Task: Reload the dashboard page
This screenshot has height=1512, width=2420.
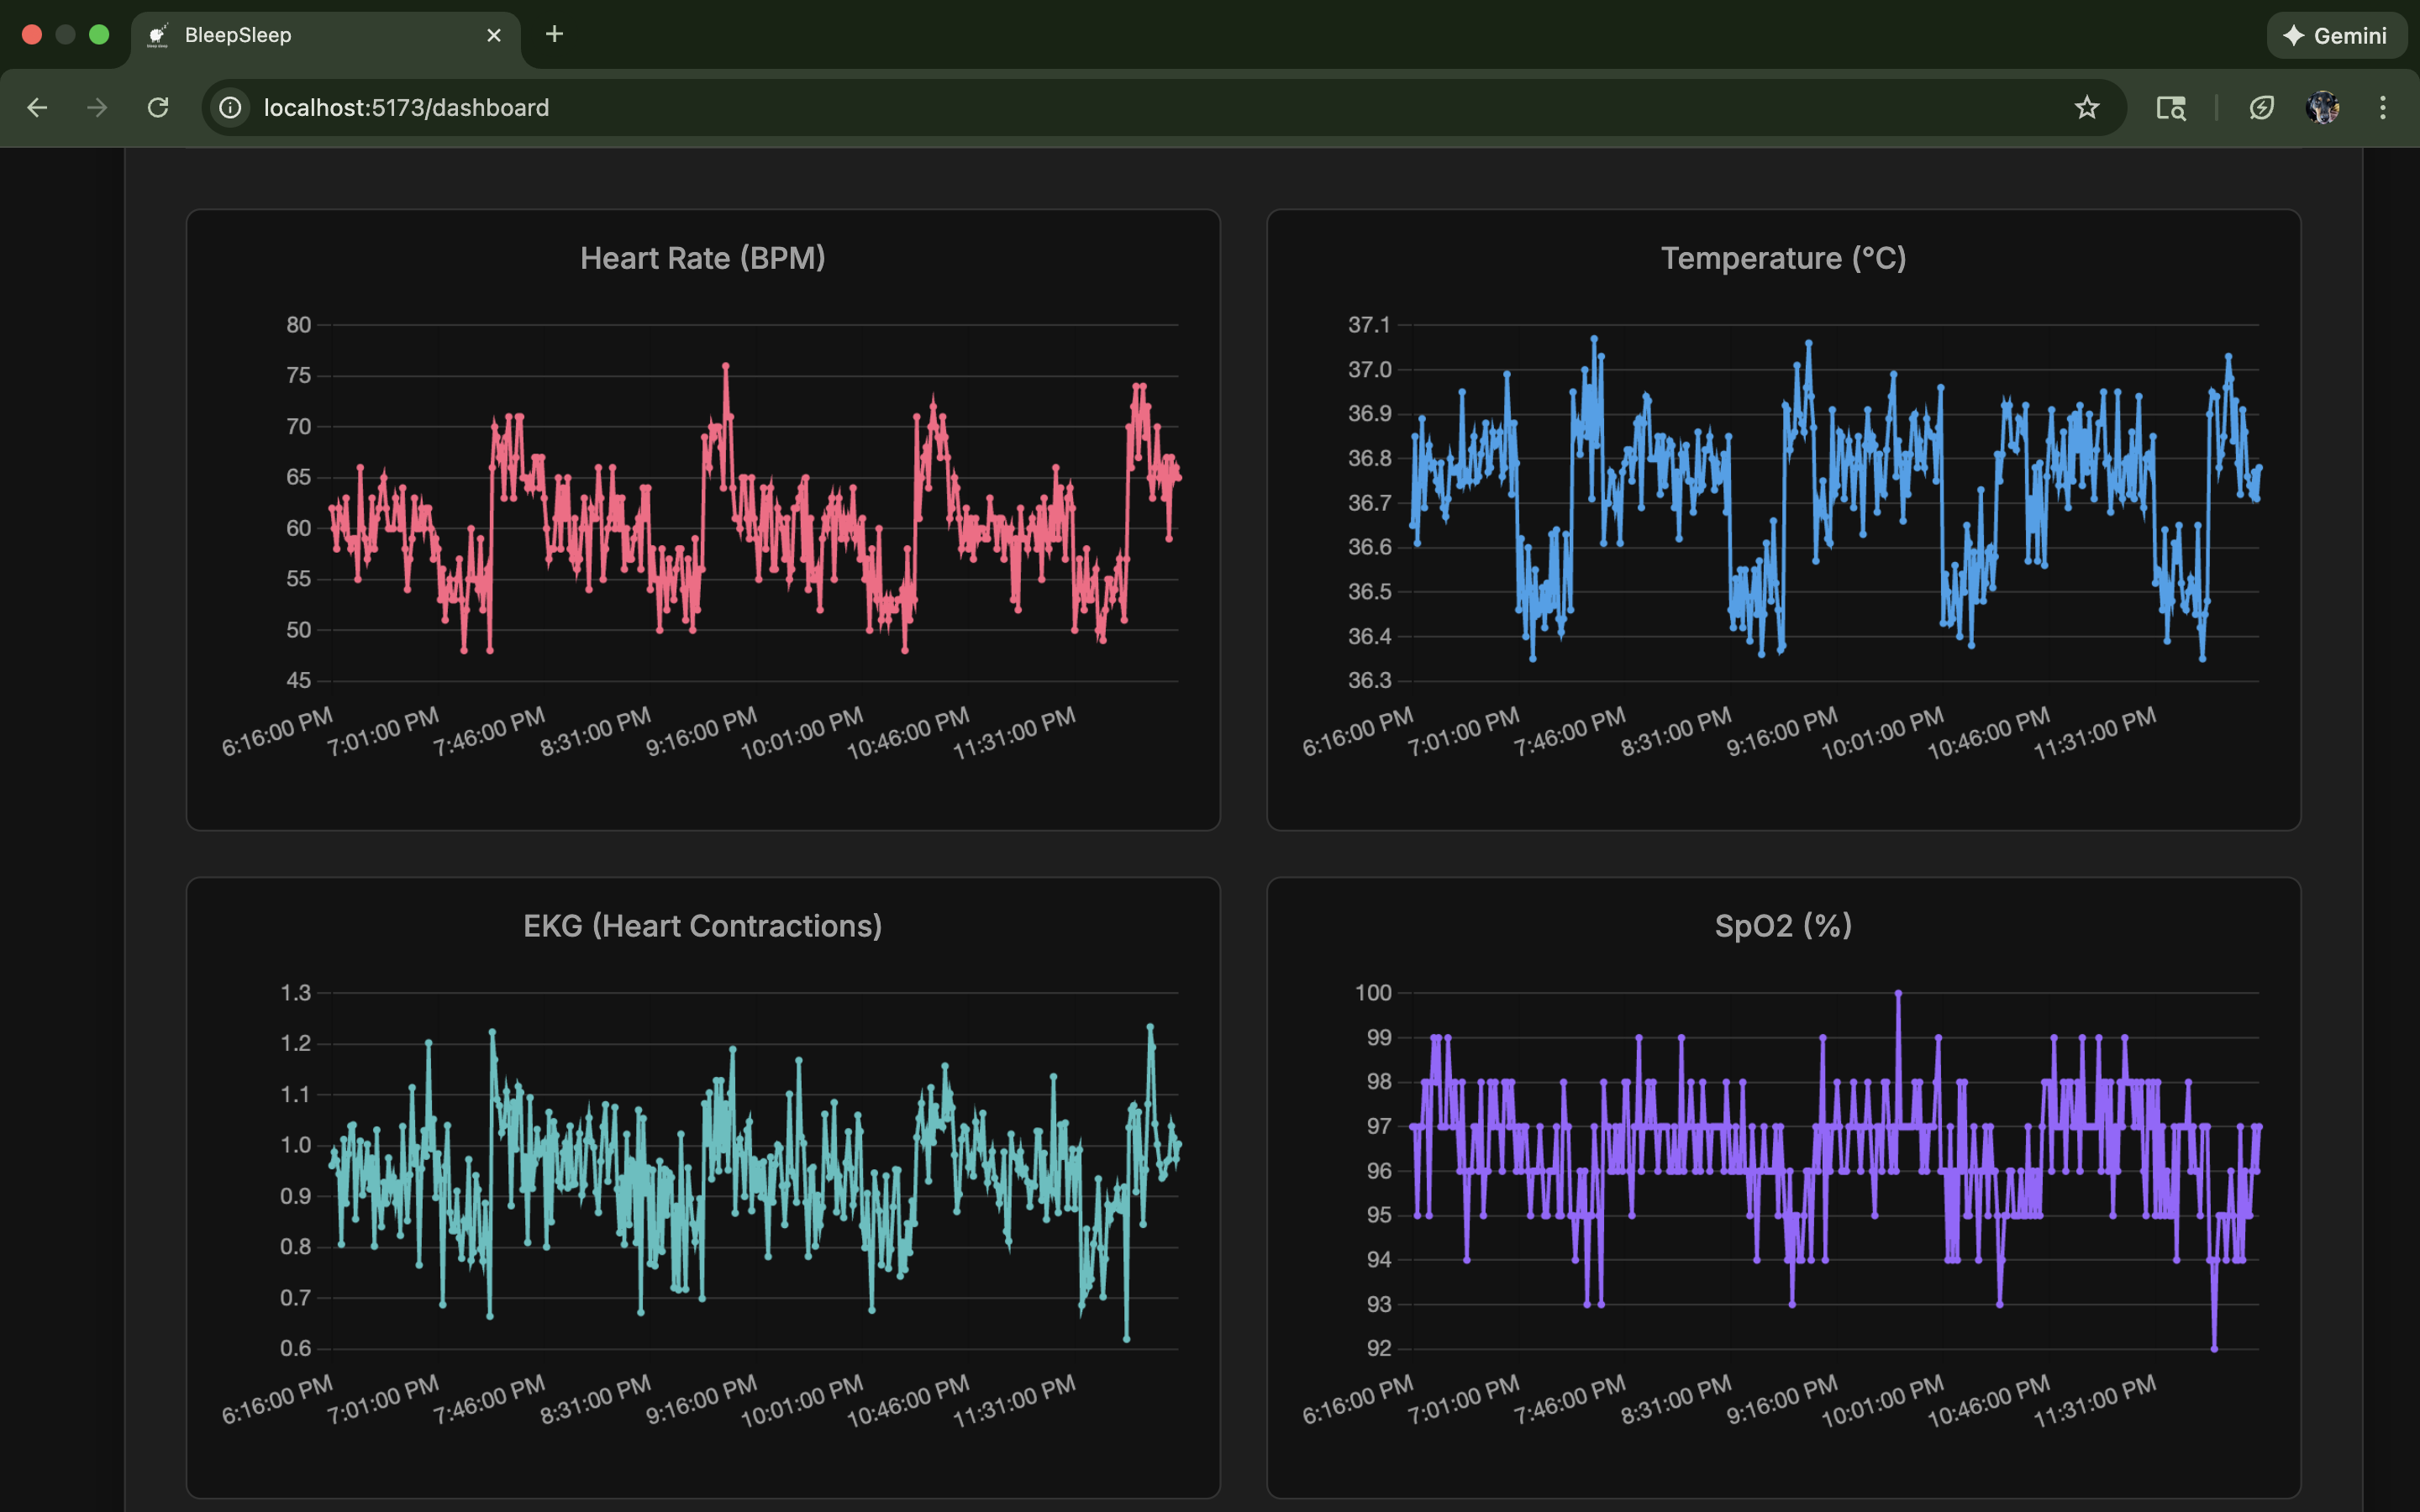Action: pyautogui.click(x=158, y=107)
